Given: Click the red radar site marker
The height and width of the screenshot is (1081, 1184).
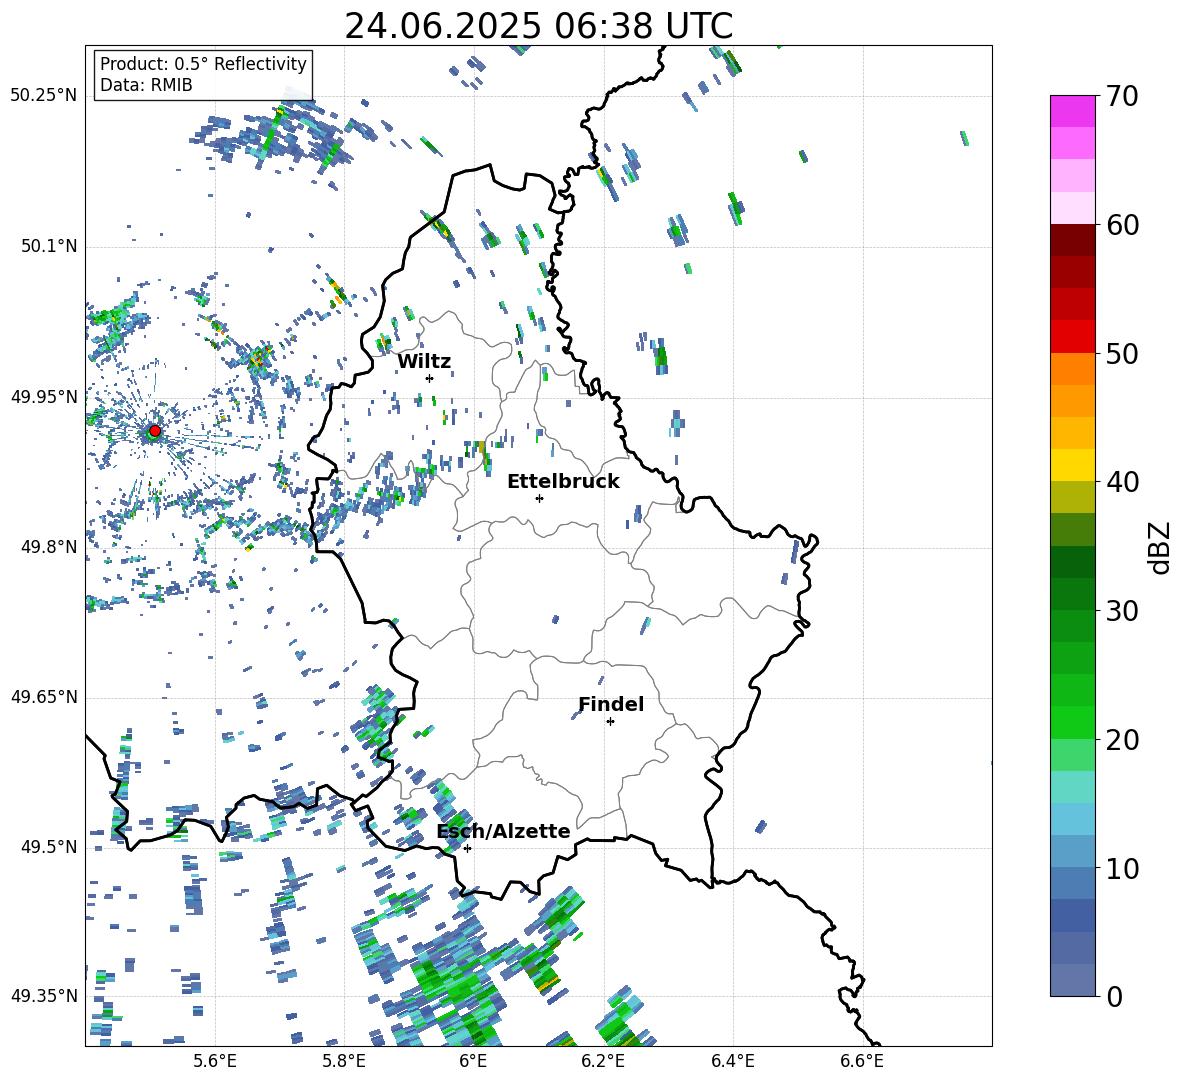Looking at the screenshot, I should [x=155, y=431].
